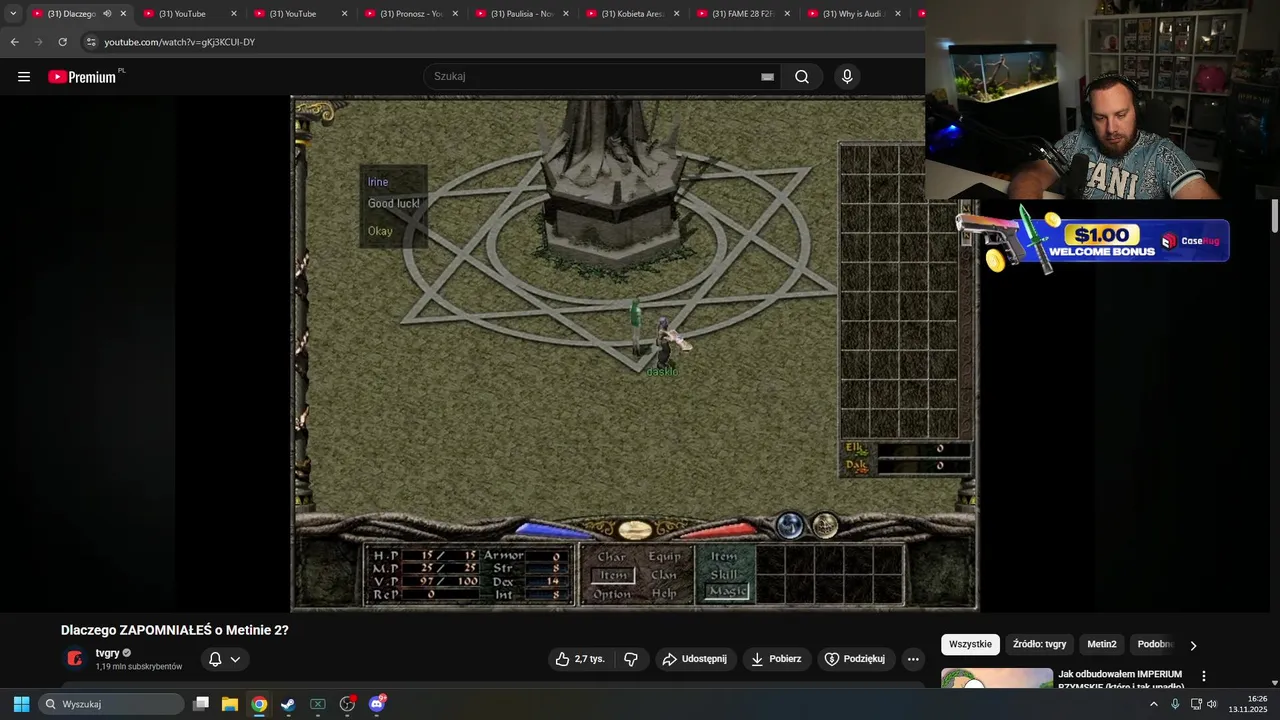Open the on-screen keyboard icon in search

pyautogui.click(x=767, y=77)
